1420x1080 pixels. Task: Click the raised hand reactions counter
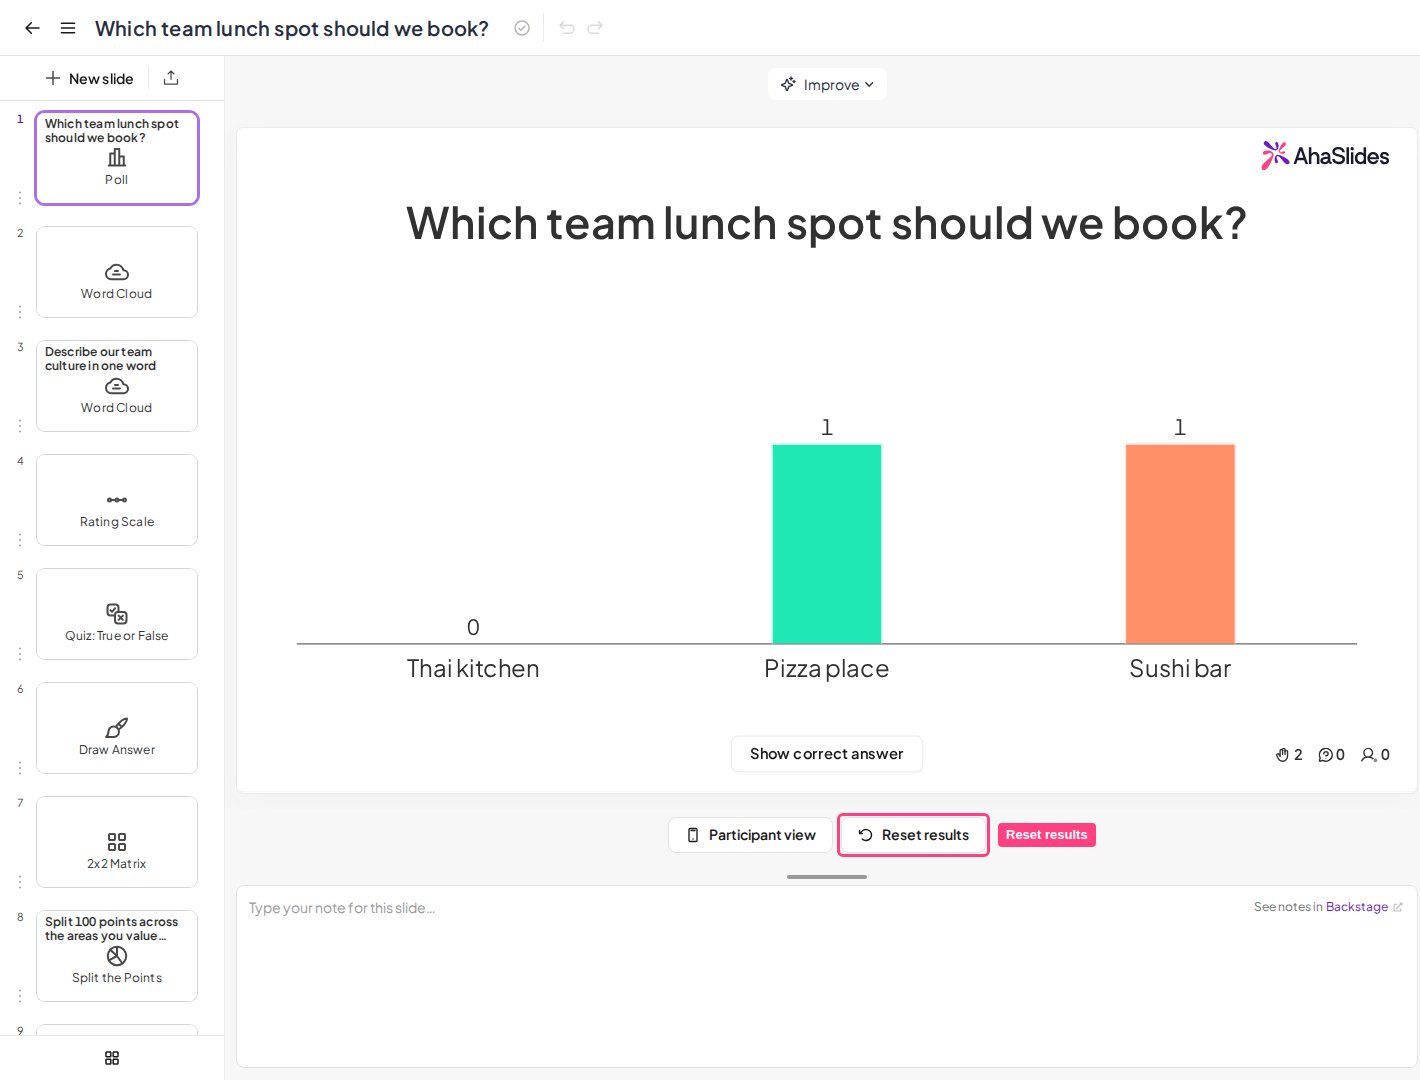(x=1289, y=755)
